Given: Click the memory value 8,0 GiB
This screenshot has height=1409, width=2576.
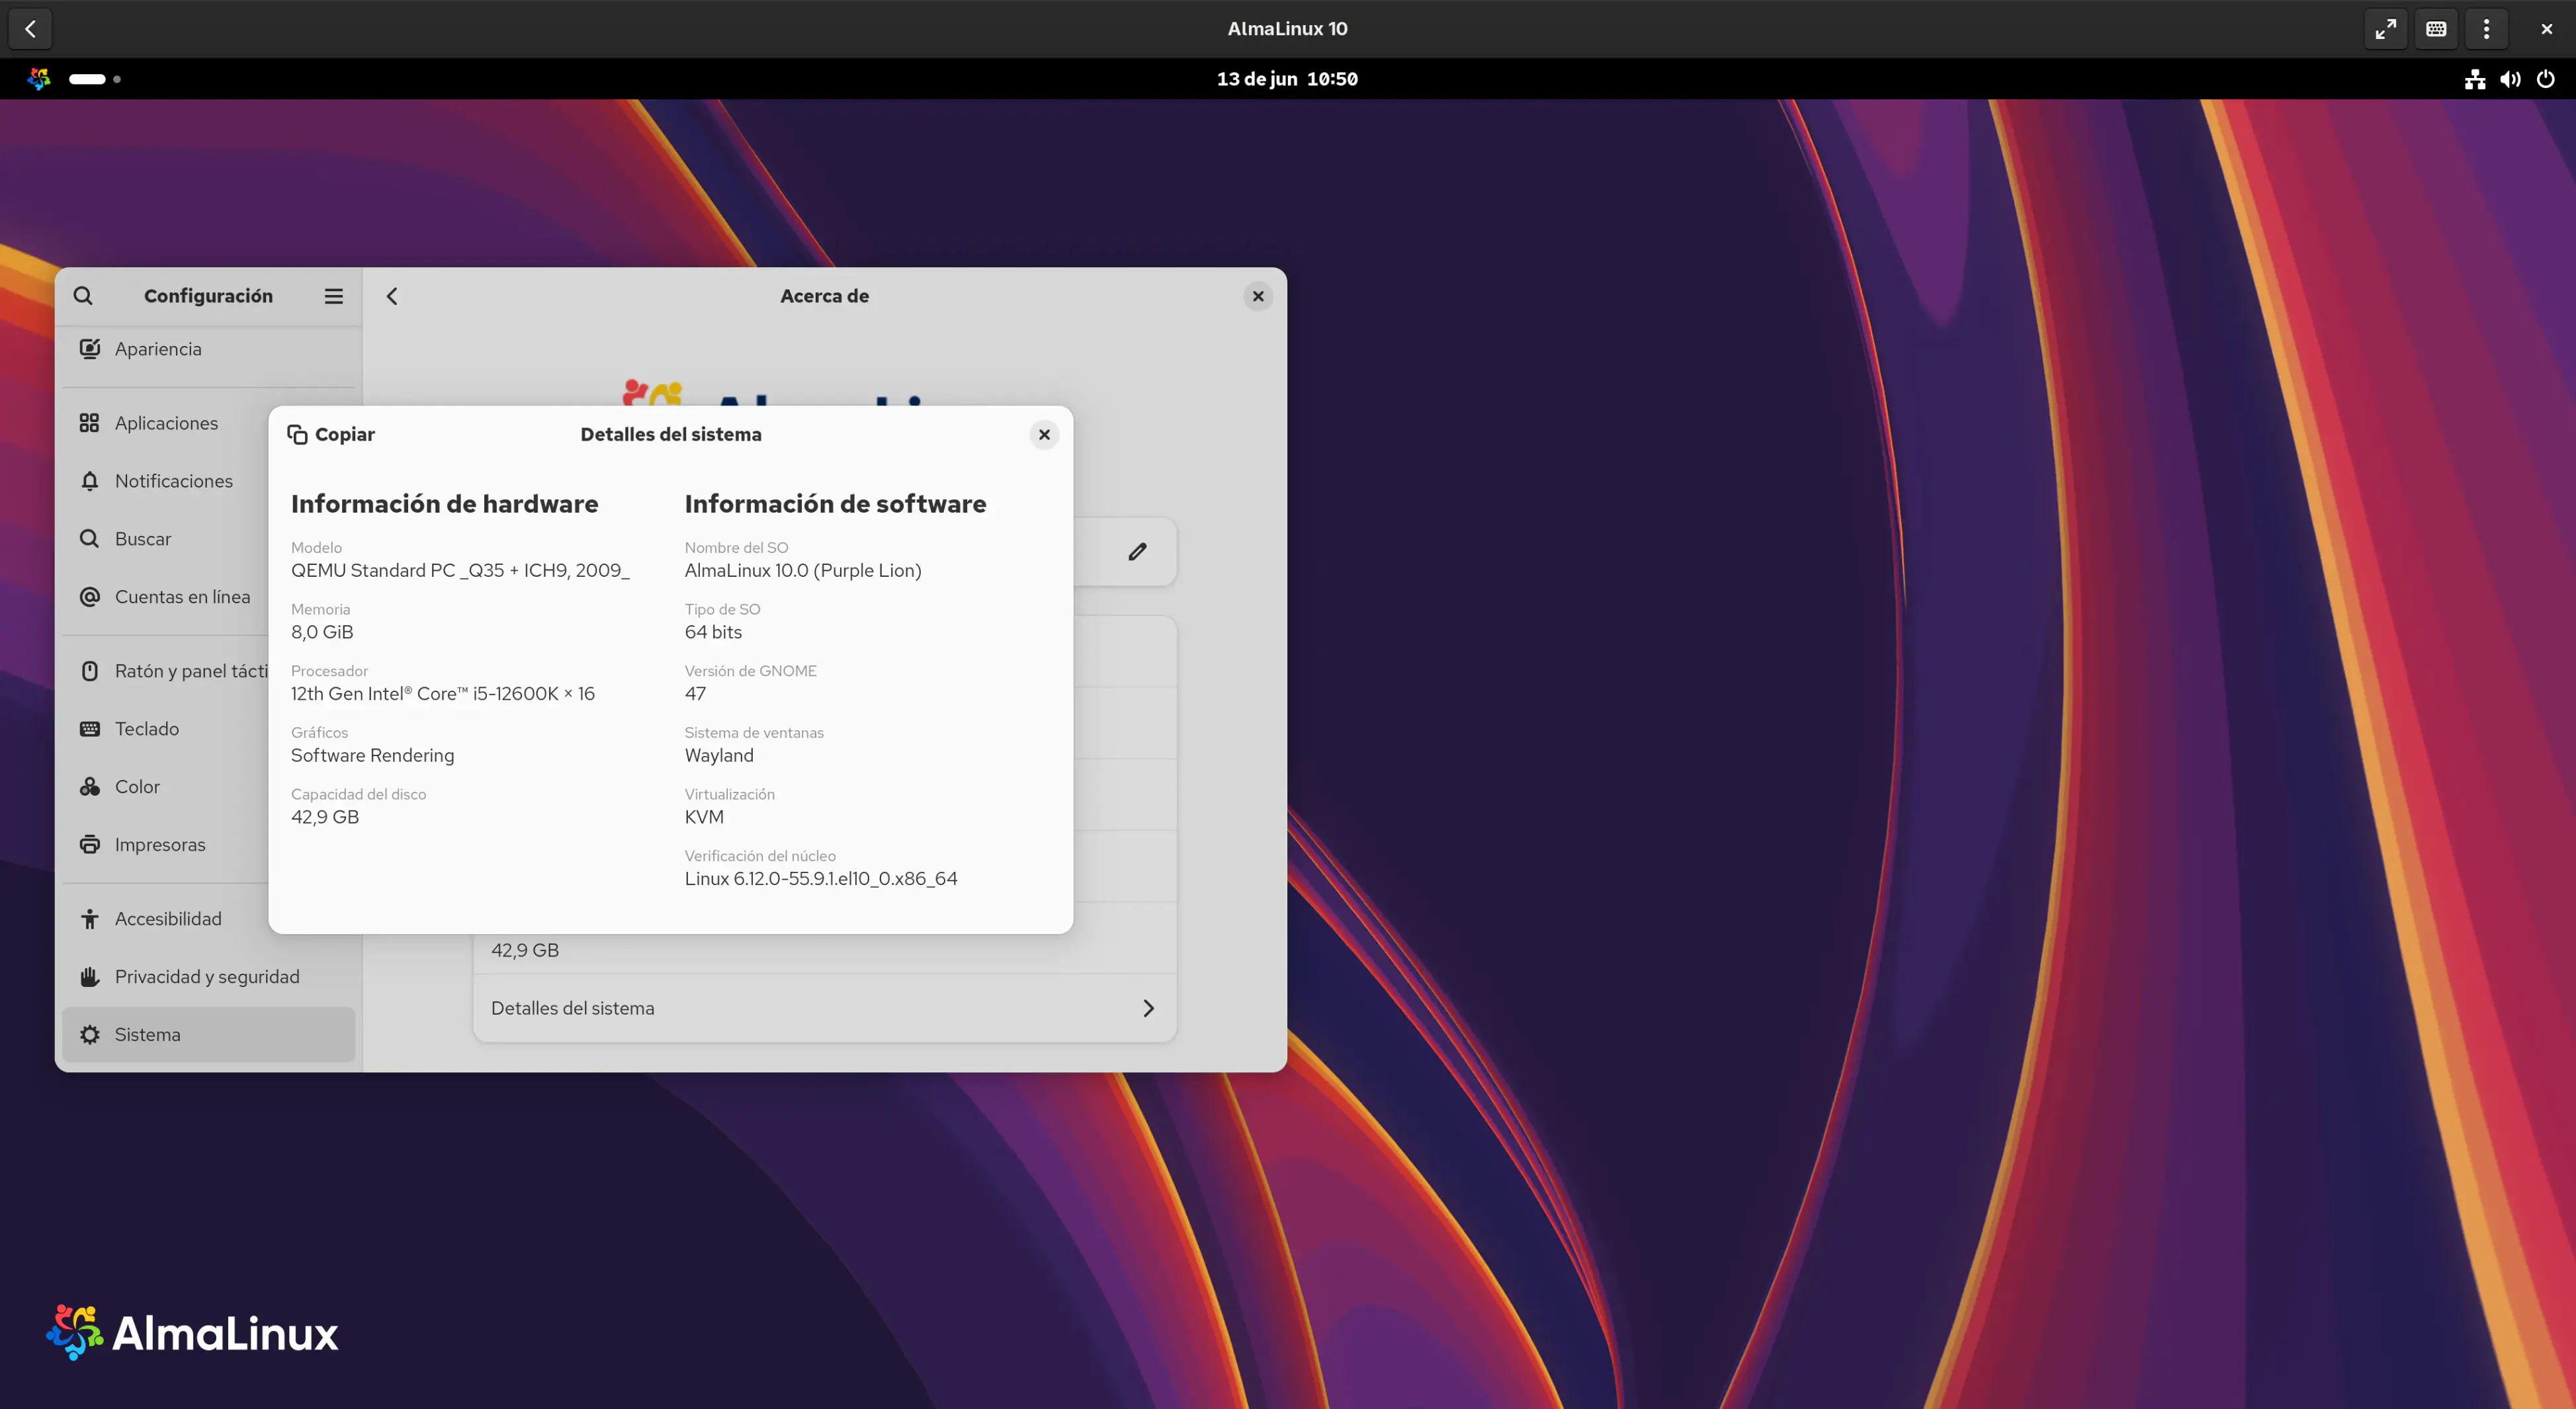Looking at the screenshot, I should click(322, 632).
